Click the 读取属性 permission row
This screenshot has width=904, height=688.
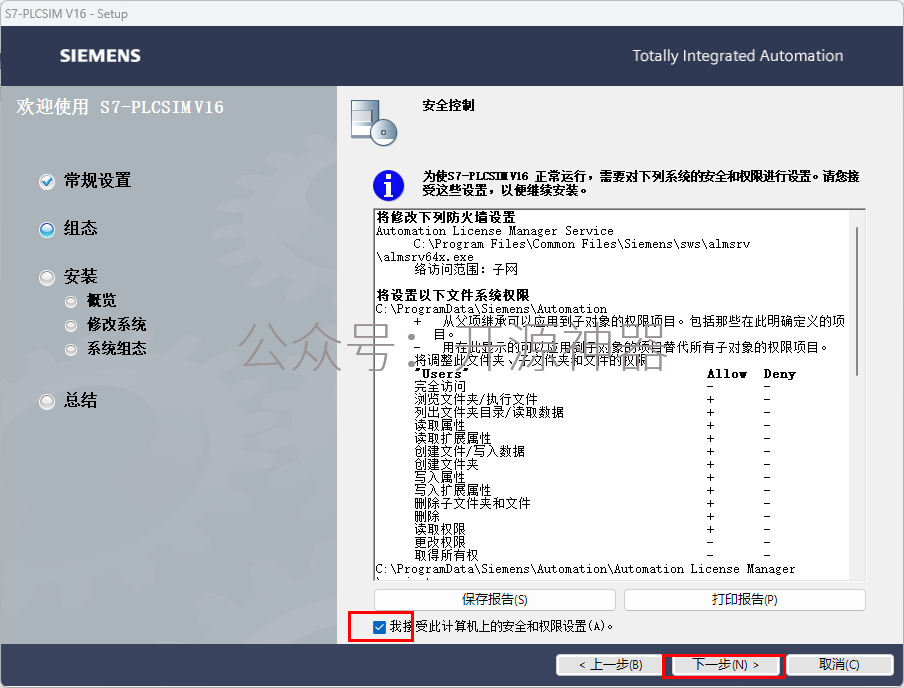(x=593, y=426)
